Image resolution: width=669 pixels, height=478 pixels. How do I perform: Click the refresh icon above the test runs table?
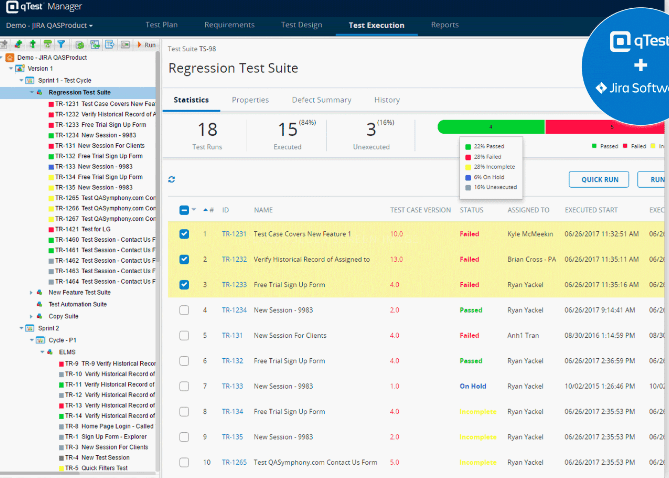(172, 180)
